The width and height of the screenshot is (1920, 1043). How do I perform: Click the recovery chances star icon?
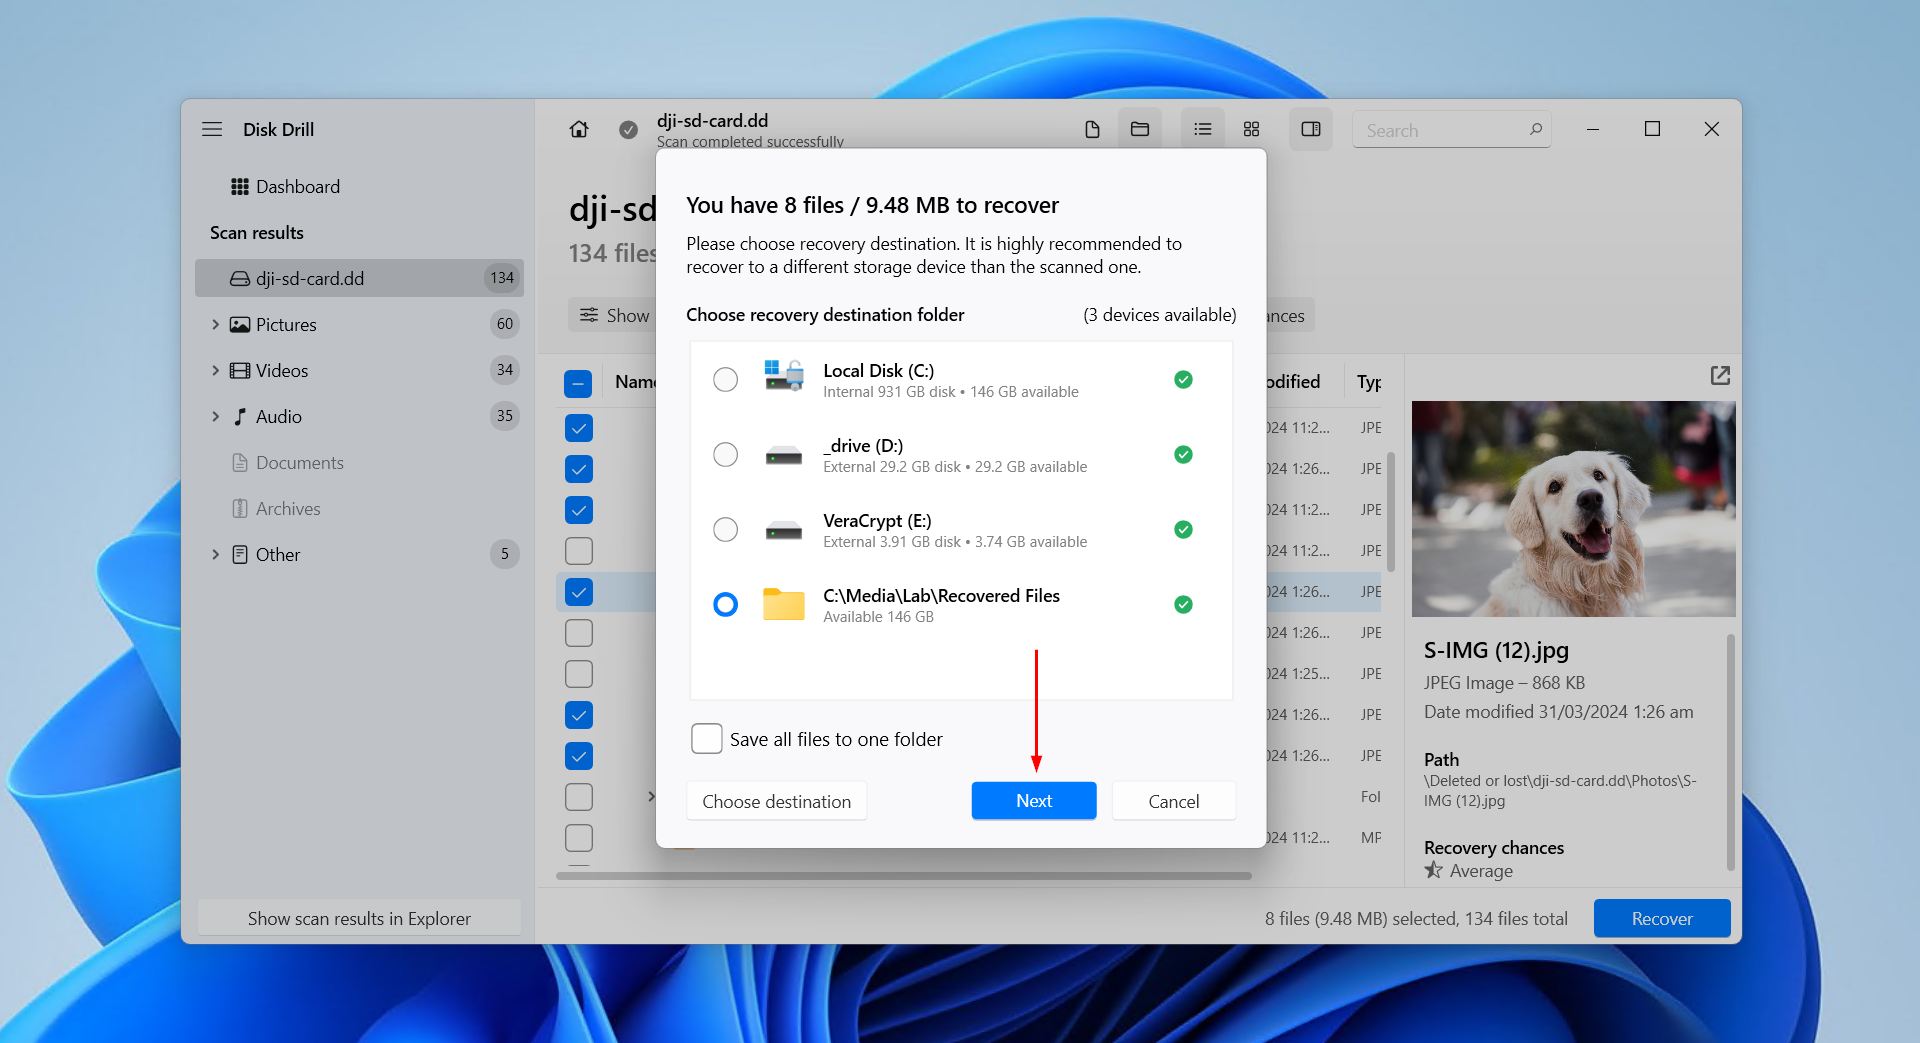coord(1434,870)
